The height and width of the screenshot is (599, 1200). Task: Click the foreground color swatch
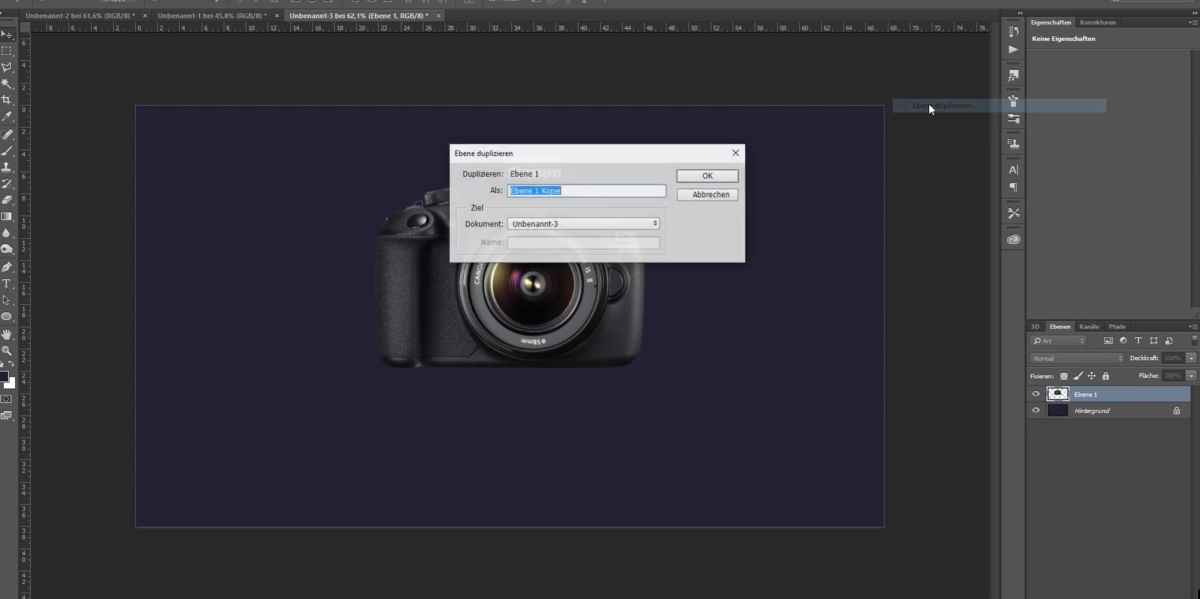(4, 378)
